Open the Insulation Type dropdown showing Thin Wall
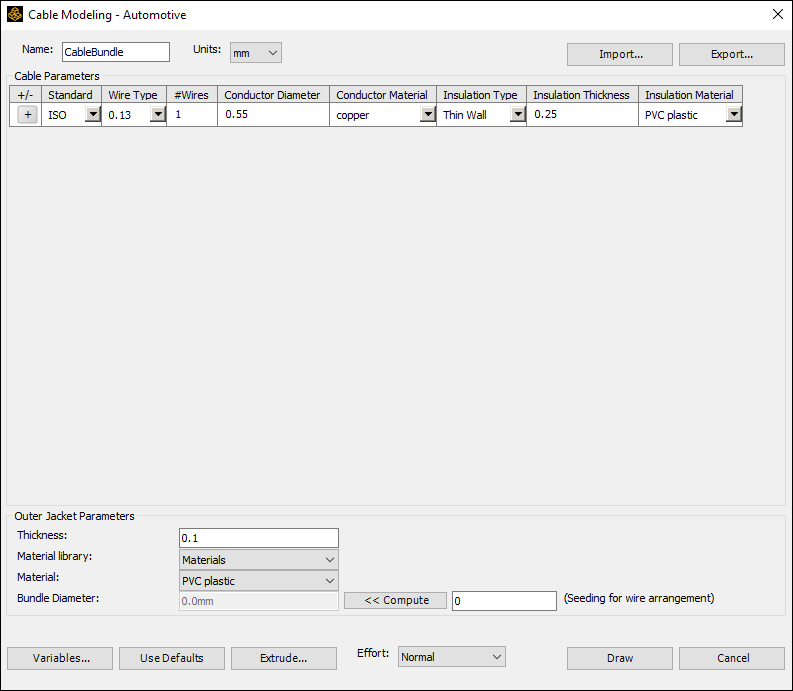Screen dimensions: 793x691 pyautogui.click(x=518, y=114)
